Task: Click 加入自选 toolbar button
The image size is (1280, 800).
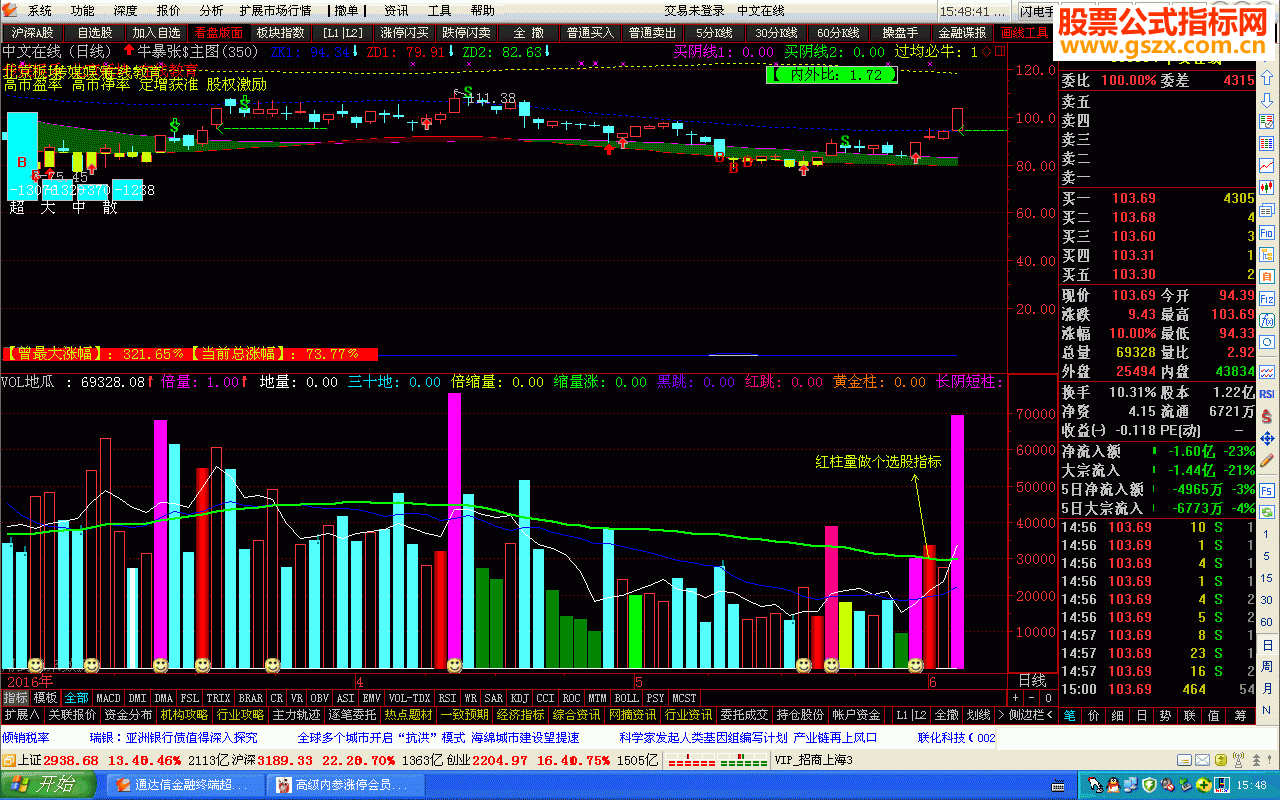Action: (156, 32)
